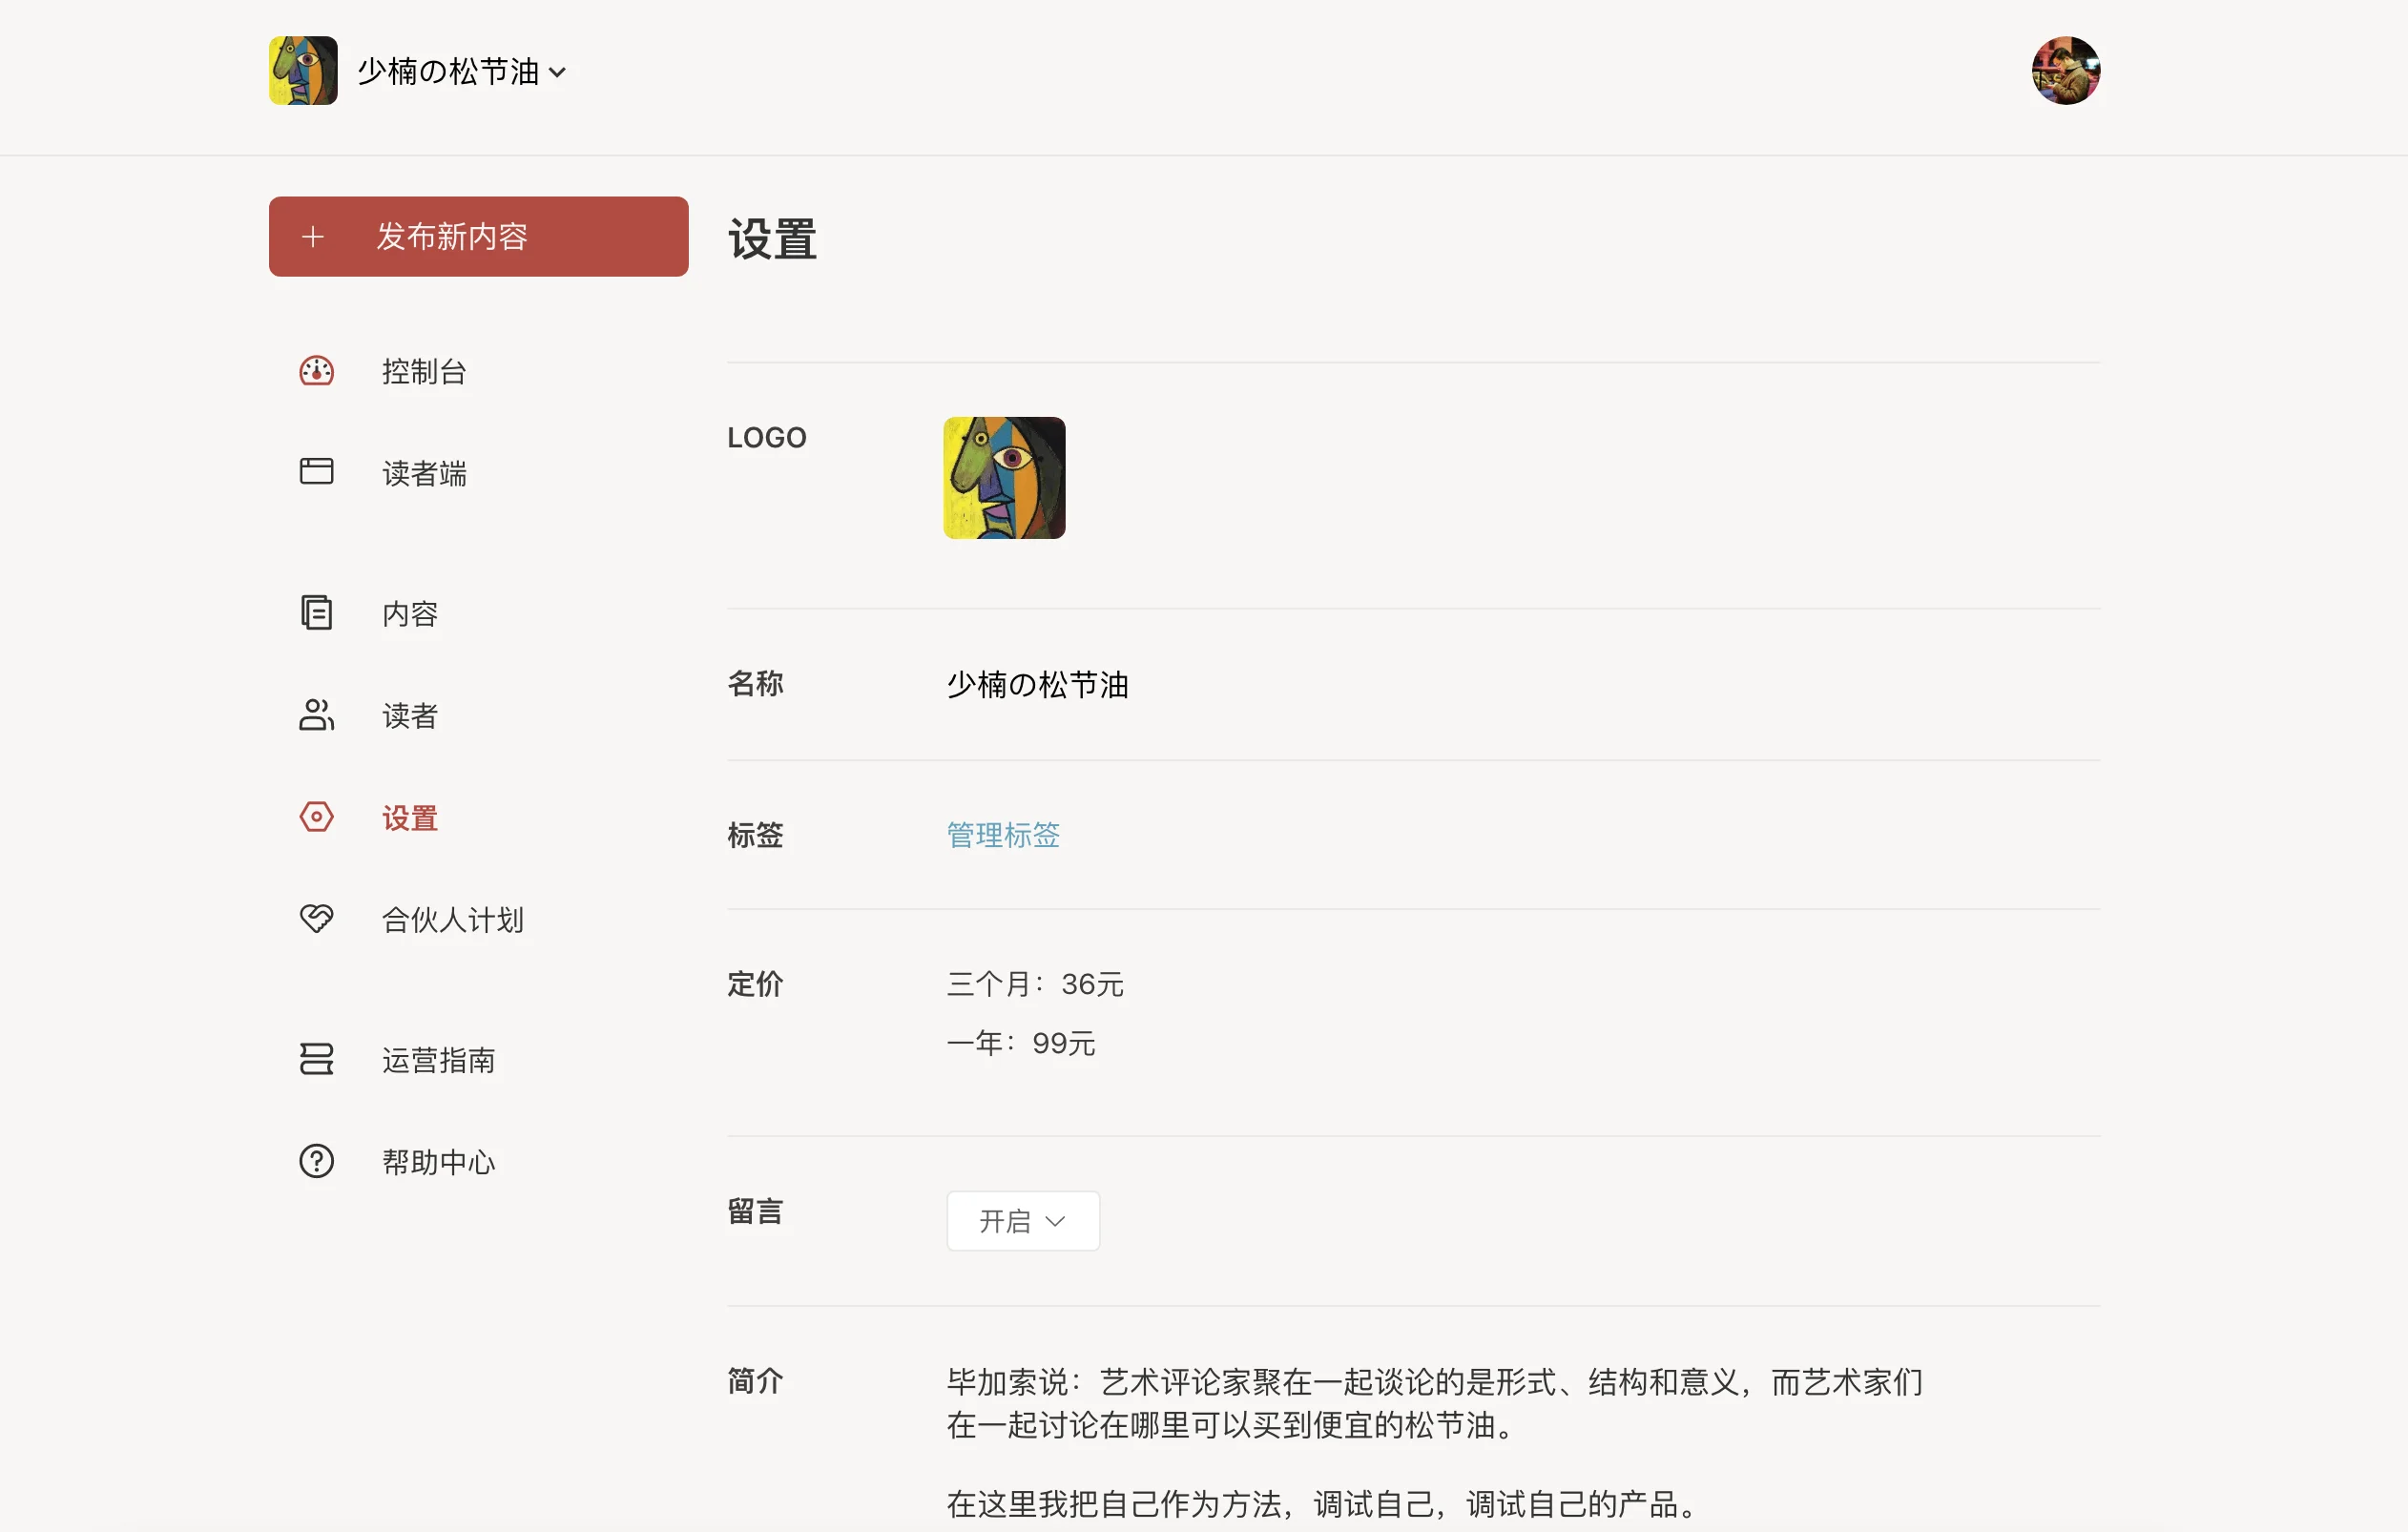The image size is (2408, 1532).
Task: Go to the 内容 menu item
Action: [410, 613]
